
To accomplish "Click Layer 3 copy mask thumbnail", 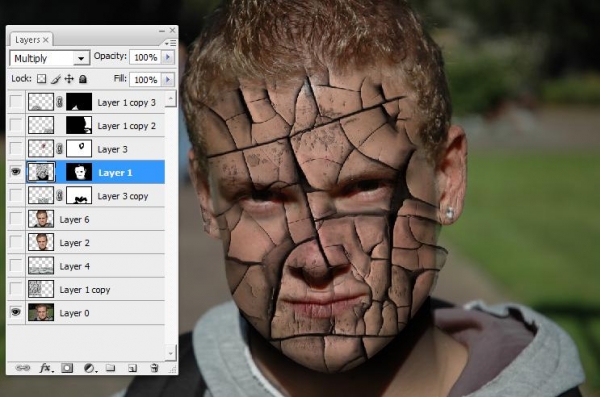I will click(x=79, y=195).
